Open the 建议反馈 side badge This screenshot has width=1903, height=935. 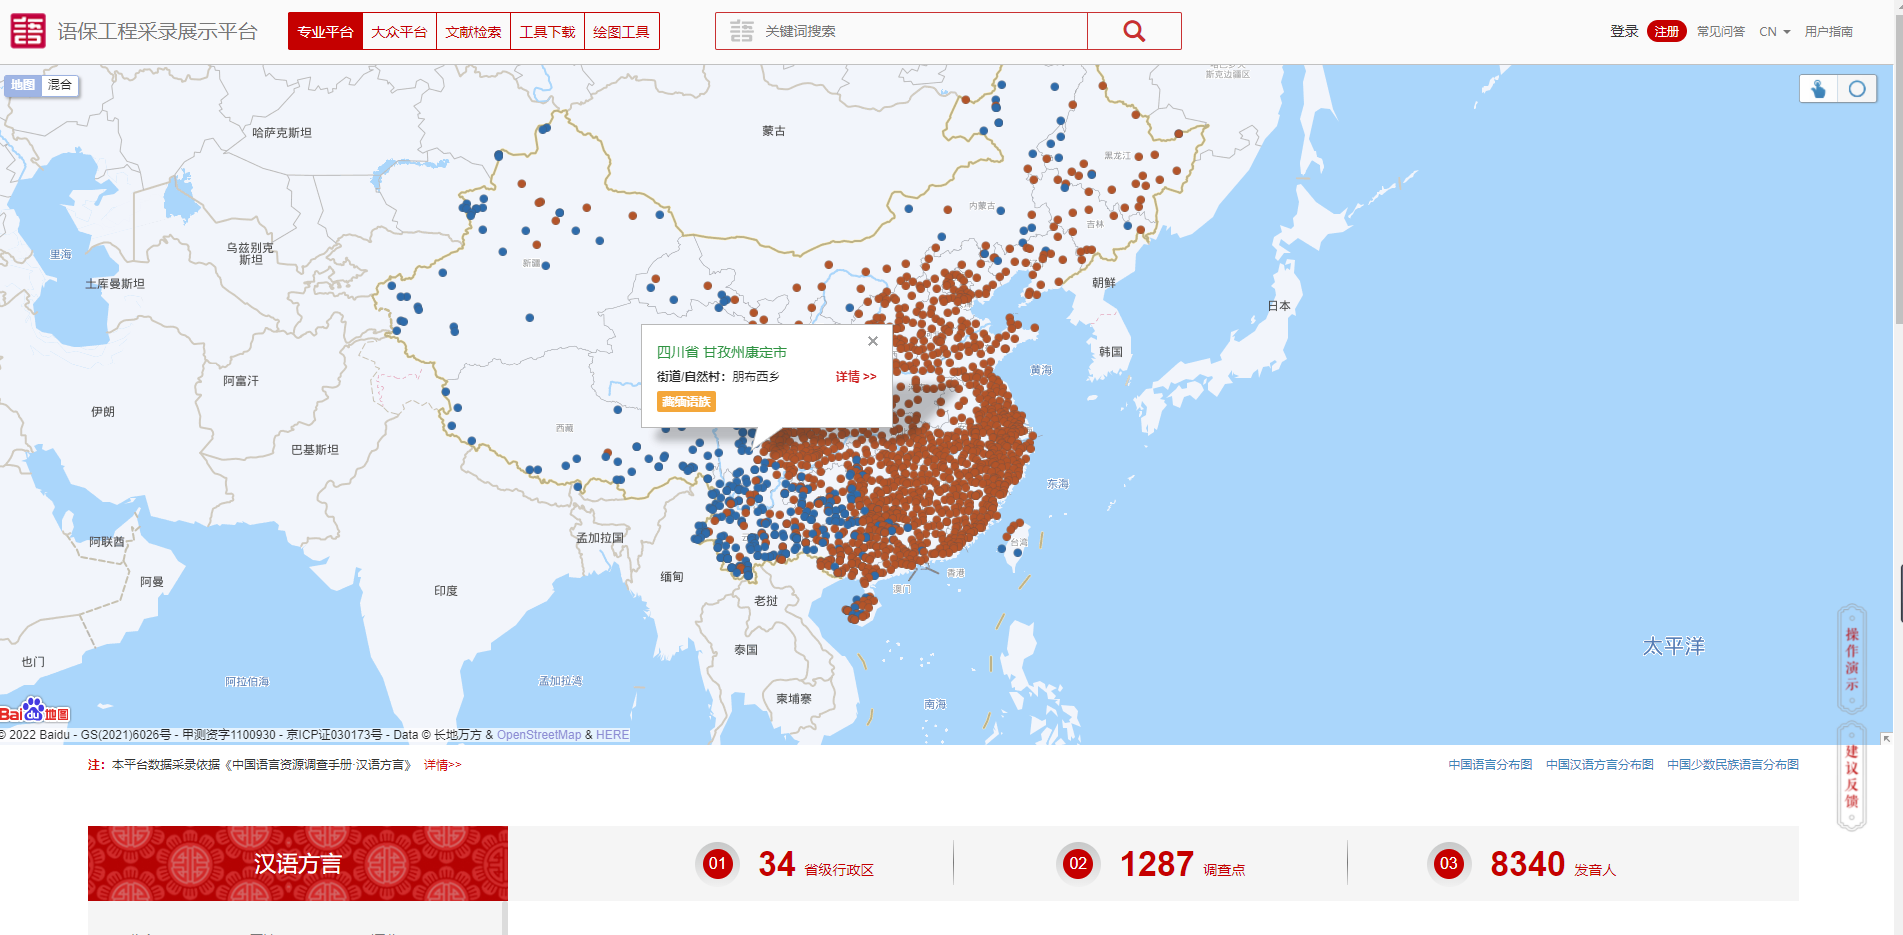pyautogui.click(x=1852, y=776)
